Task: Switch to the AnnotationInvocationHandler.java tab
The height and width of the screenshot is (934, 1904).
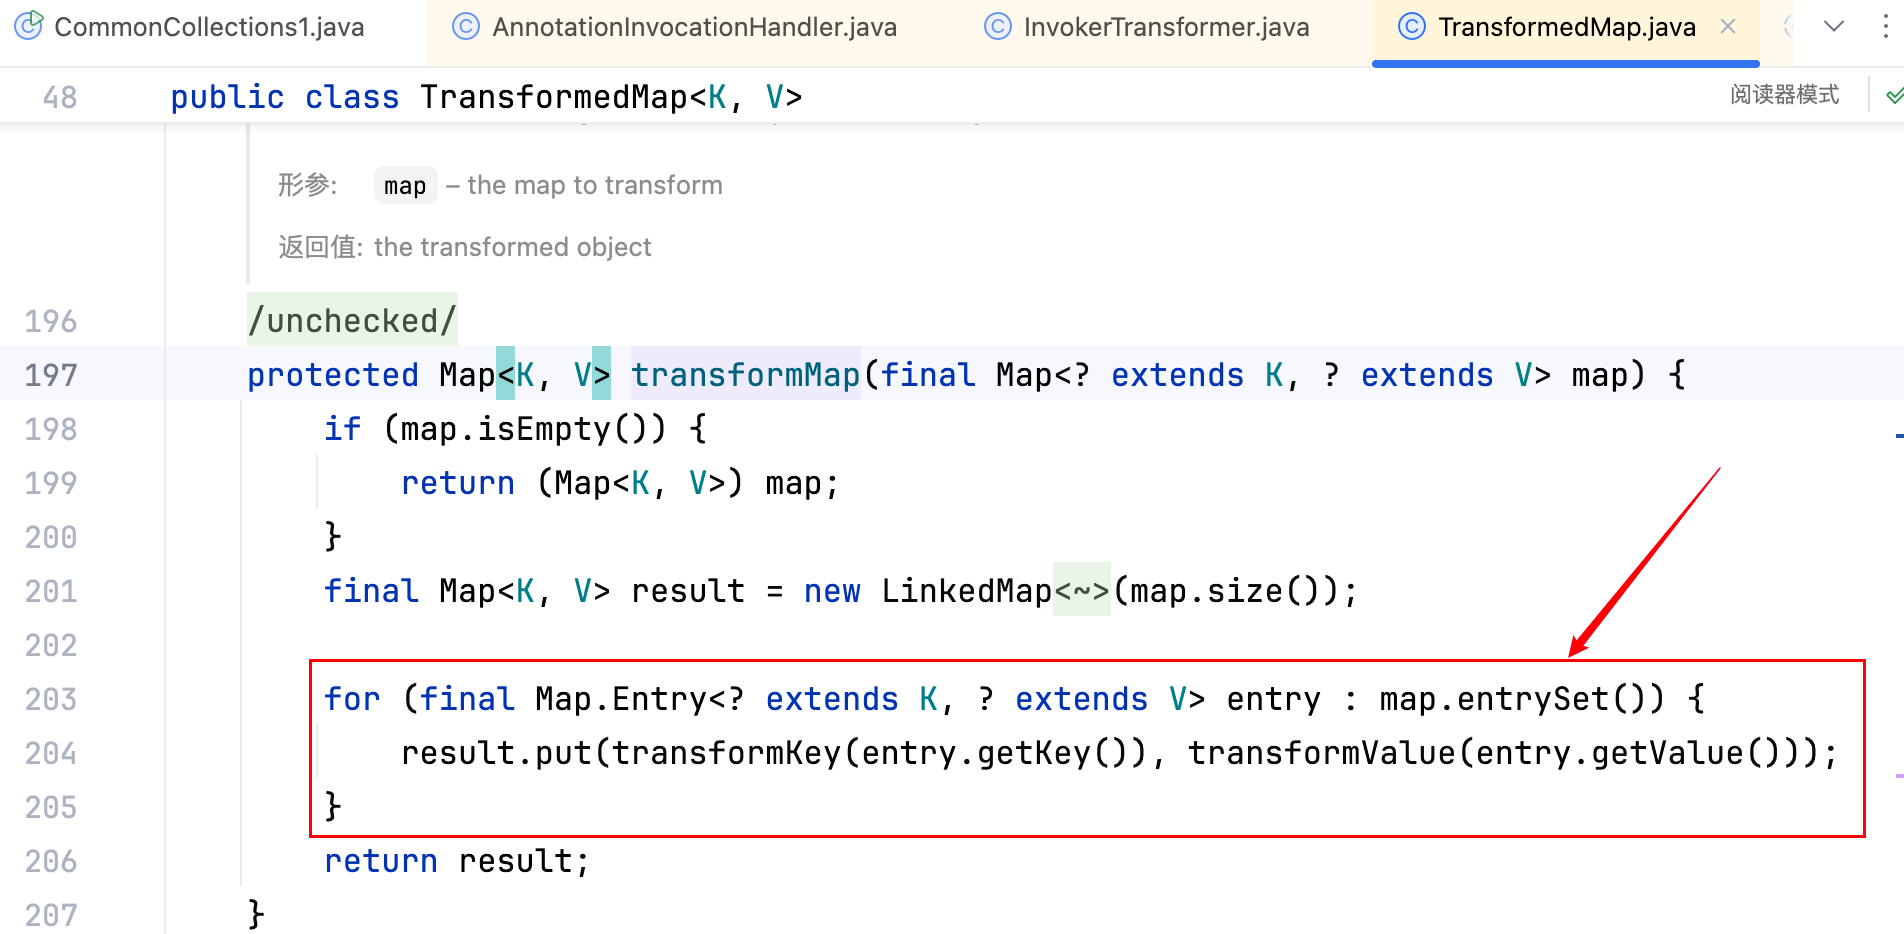Action: pyautogui.click(x=694, y=27)
